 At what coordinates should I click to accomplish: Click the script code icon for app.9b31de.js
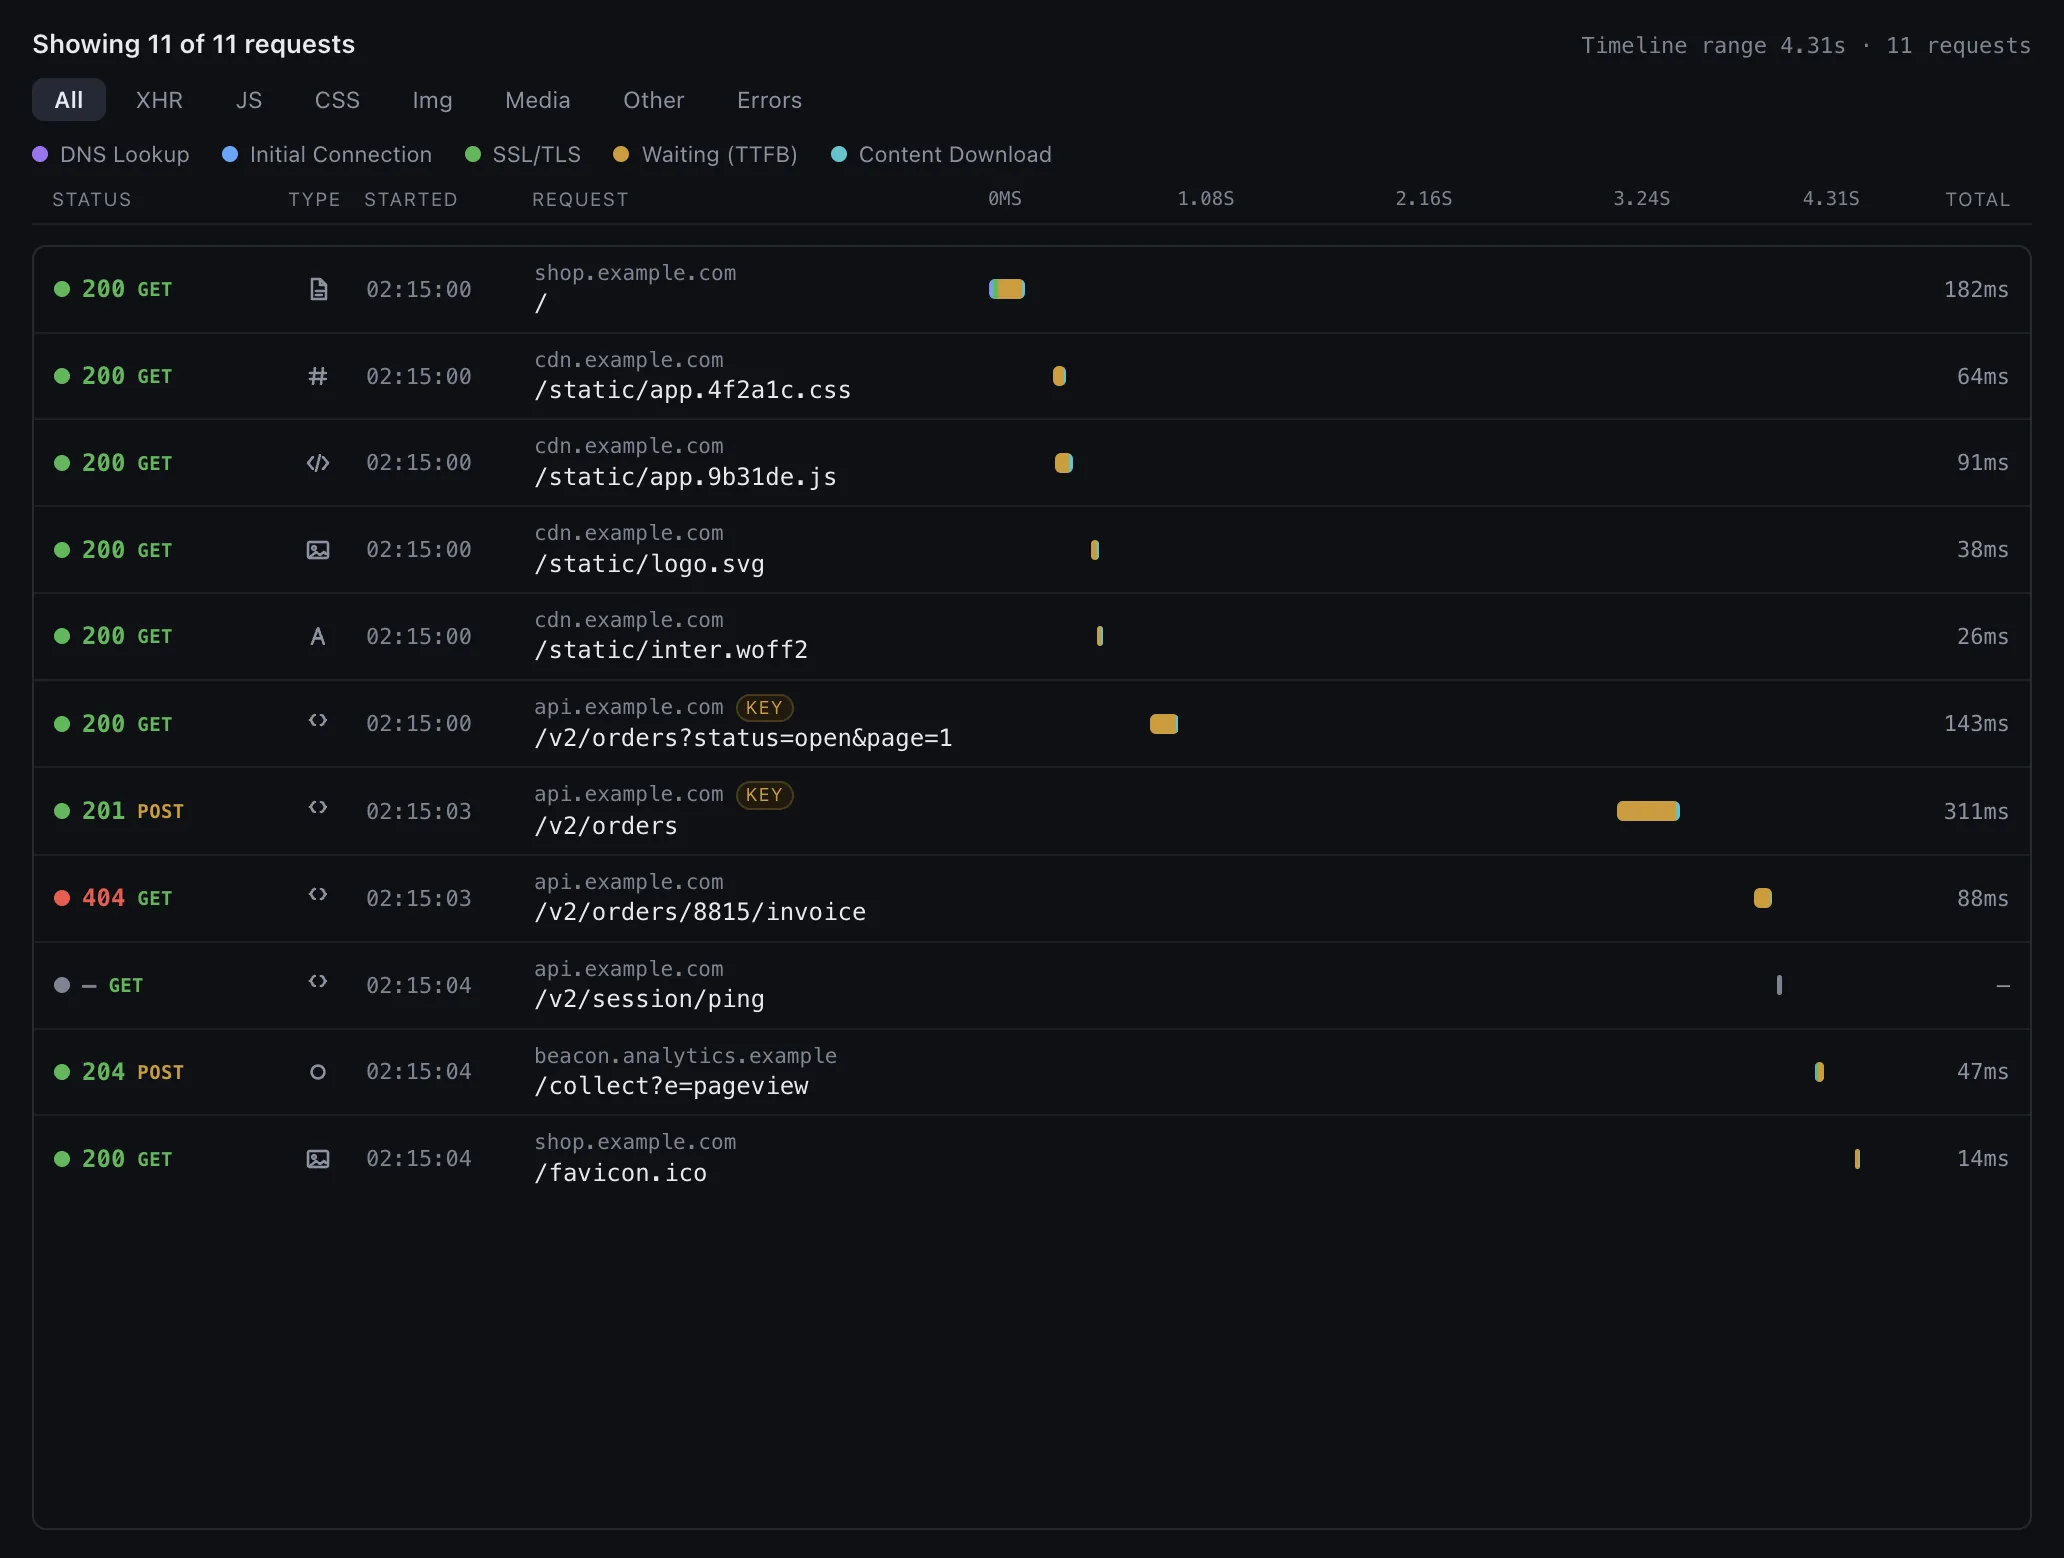(318, 463)
